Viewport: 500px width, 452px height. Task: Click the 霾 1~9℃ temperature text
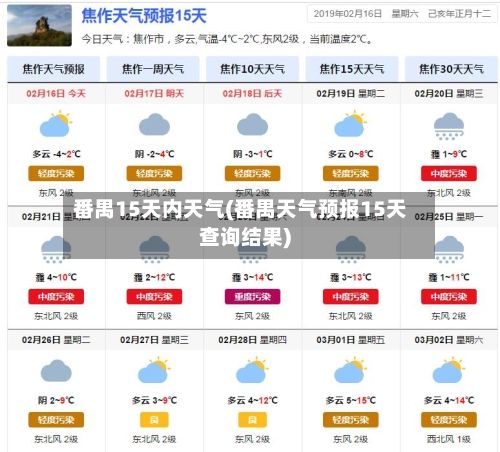(449, 154)
